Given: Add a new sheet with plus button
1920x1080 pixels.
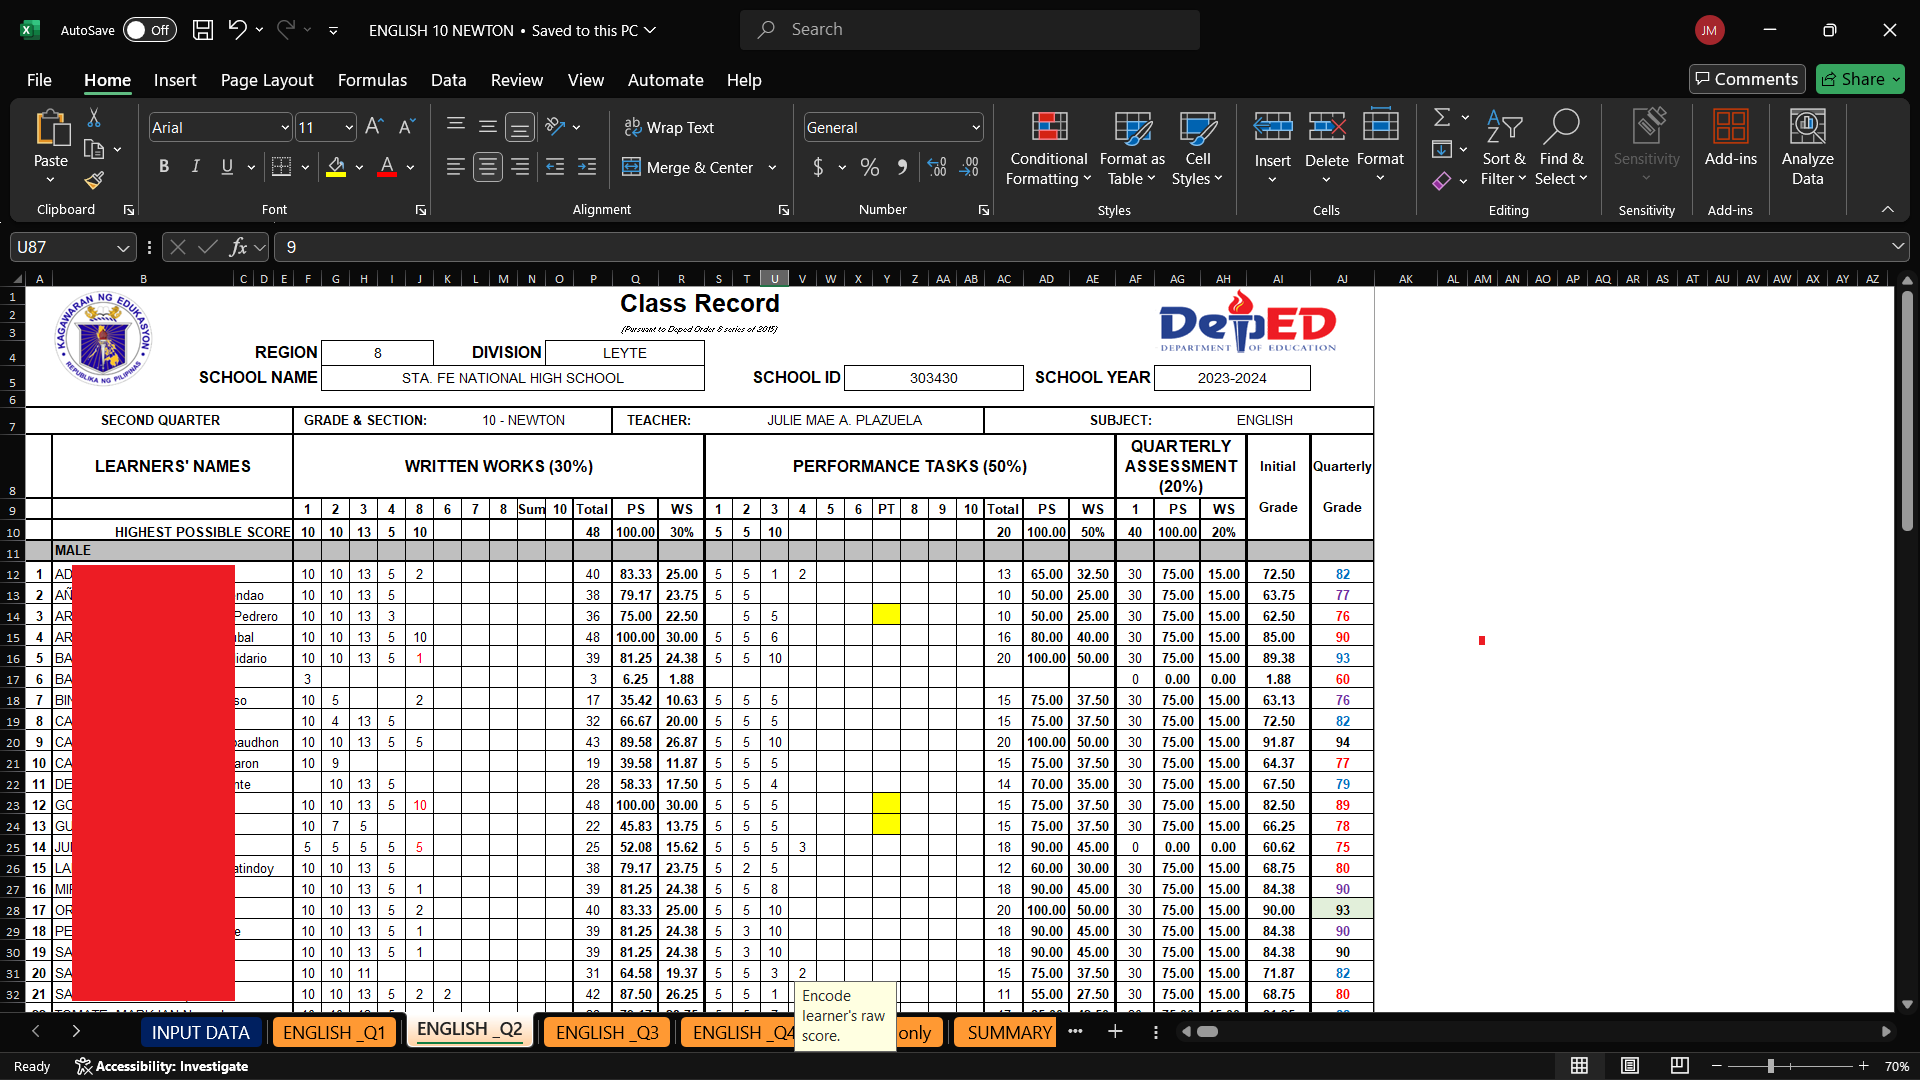Looking at the screenshot, I should pyautogui.click(x=1115, y=1031).
